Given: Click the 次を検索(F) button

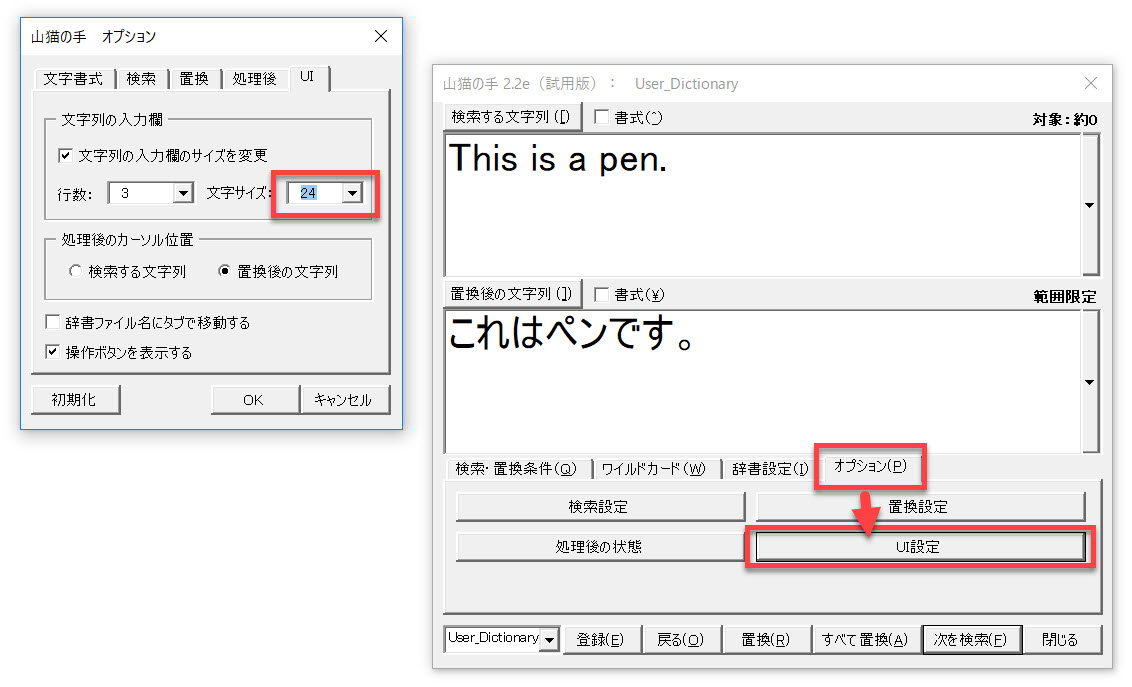Looking at the screenshot, I should [970, 640].
